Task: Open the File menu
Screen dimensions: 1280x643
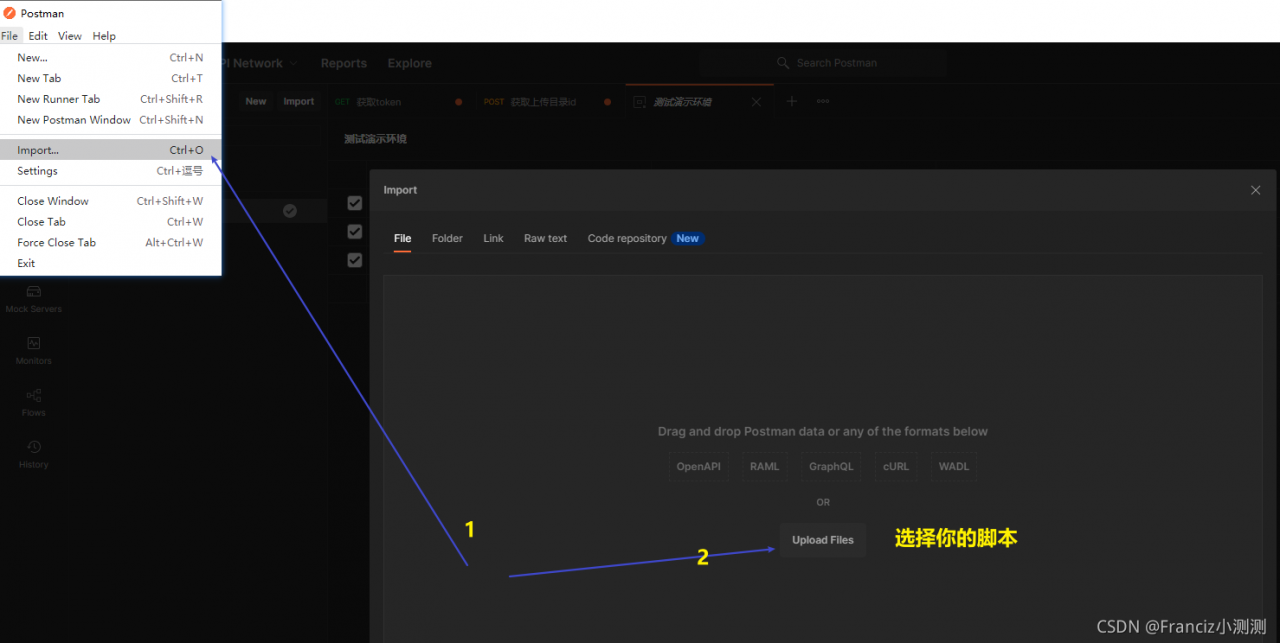Action: (x=9, y=36)
